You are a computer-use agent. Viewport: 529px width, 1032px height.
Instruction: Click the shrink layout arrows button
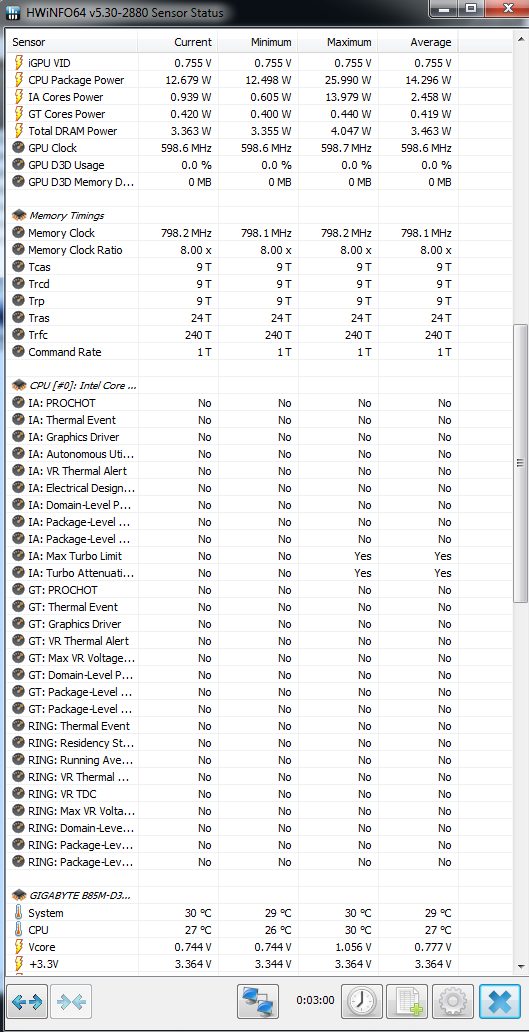coord(71,1002)
